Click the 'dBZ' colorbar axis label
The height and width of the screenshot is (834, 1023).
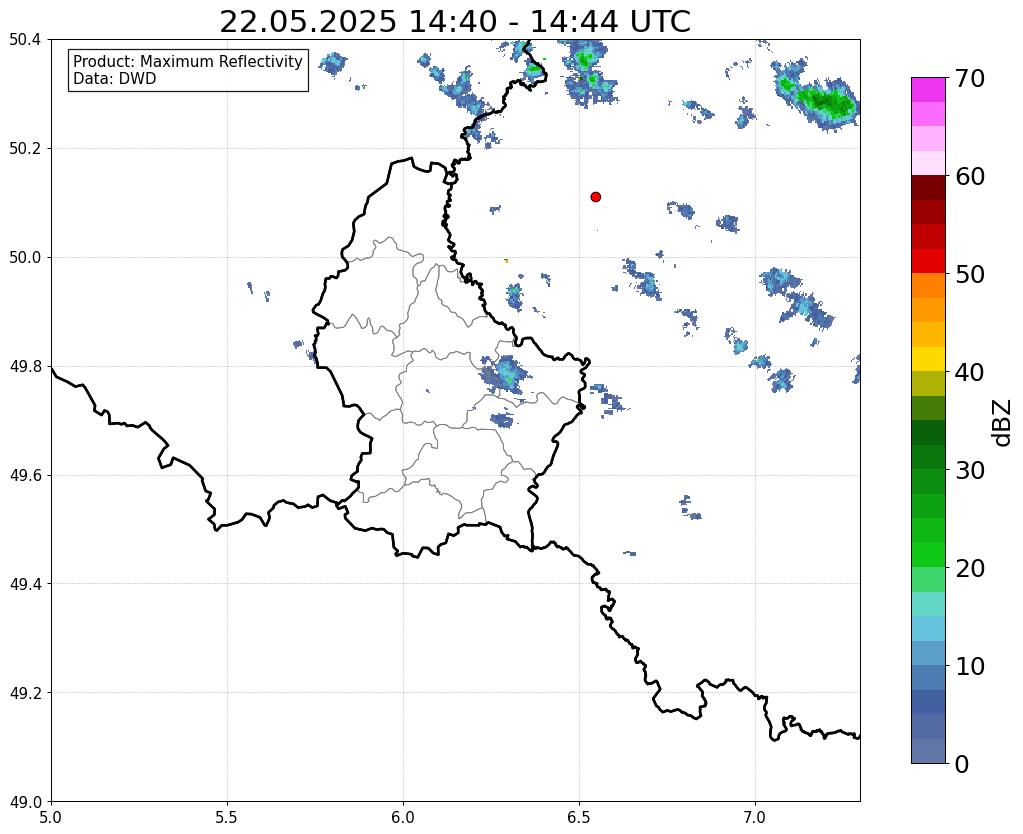(1003, 423)
